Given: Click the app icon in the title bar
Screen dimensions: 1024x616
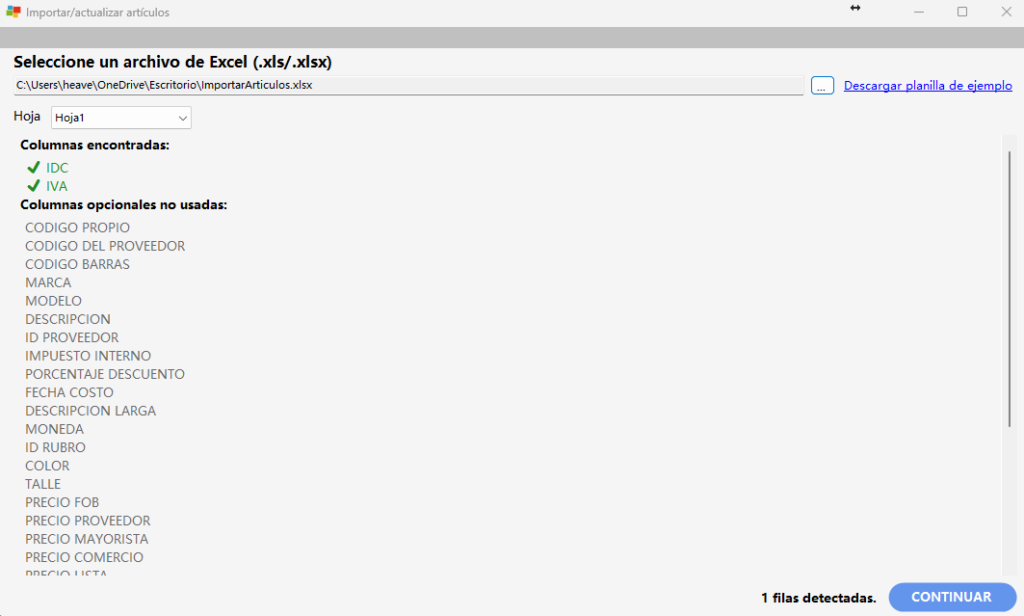Looking at the screenshot, I should pyautogui.click(x=13, y=12).
